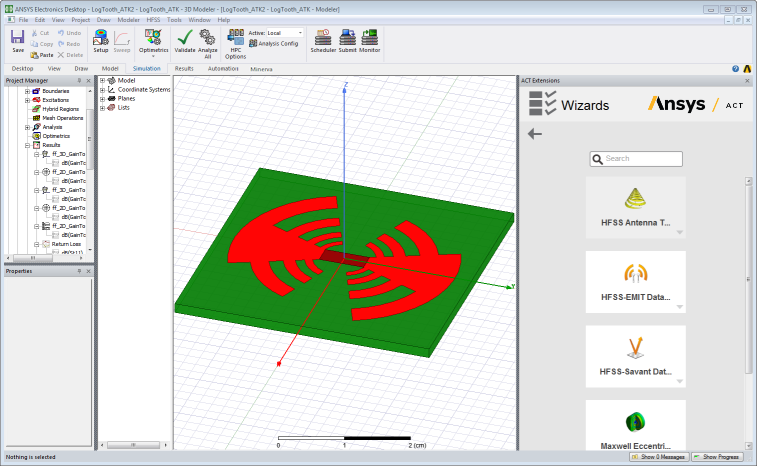Collapse the Results node in Project Manager
The image size is (757, 466).
[27, 145]
